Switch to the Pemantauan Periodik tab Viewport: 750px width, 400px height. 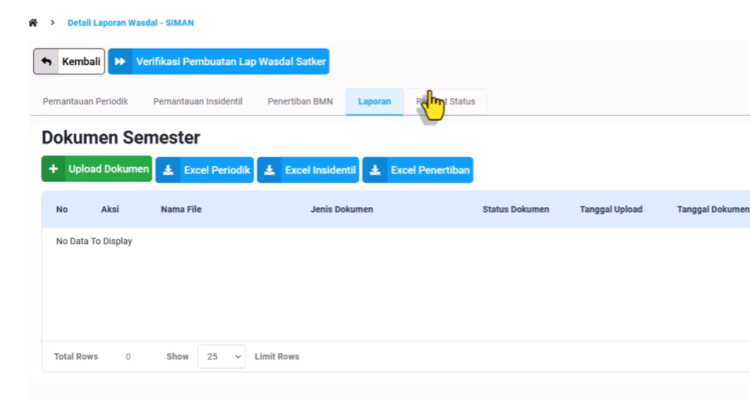click(85, 101)
